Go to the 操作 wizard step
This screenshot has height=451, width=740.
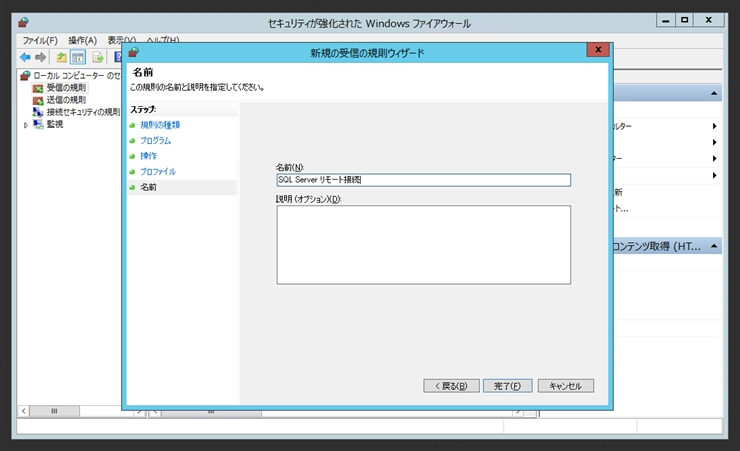point(148,156)
